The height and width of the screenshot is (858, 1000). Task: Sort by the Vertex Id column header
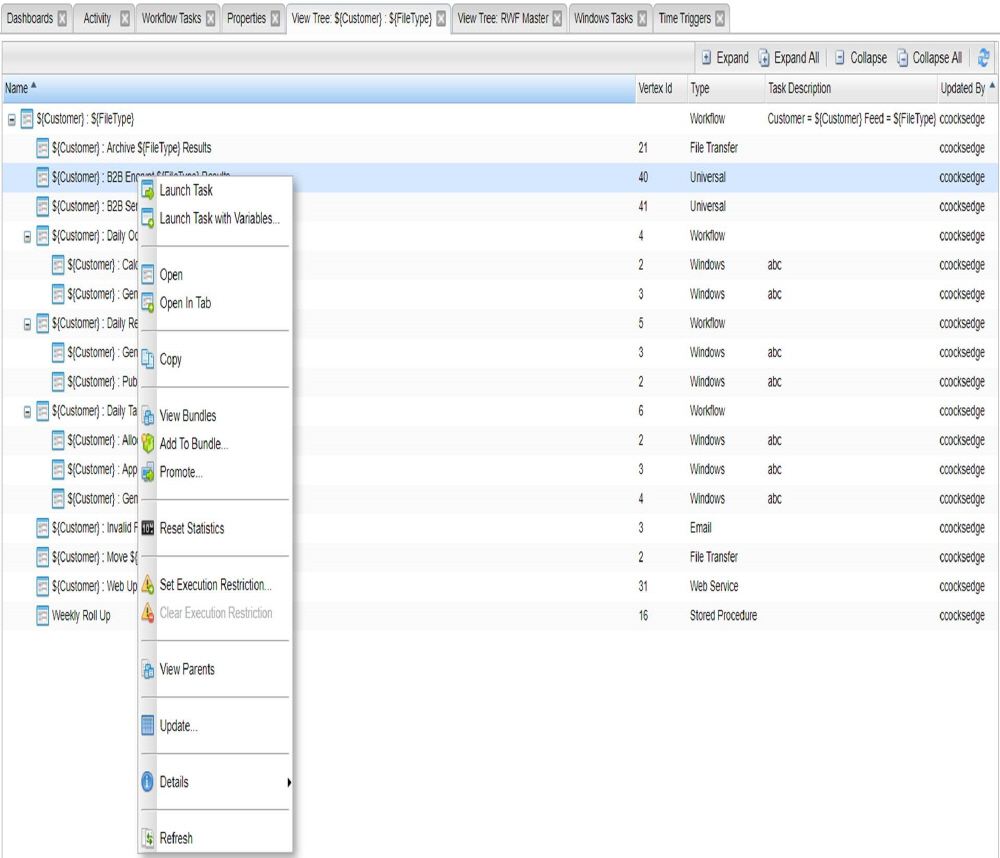coord(655,88)
